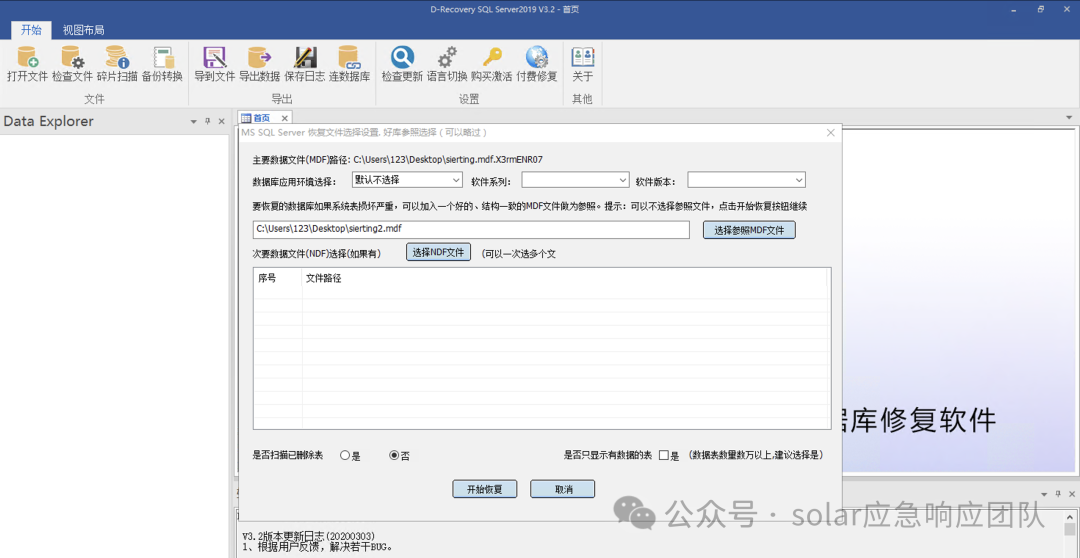
Task: Start 碎片扫描 fragment scan
Action: click(116, 64)
